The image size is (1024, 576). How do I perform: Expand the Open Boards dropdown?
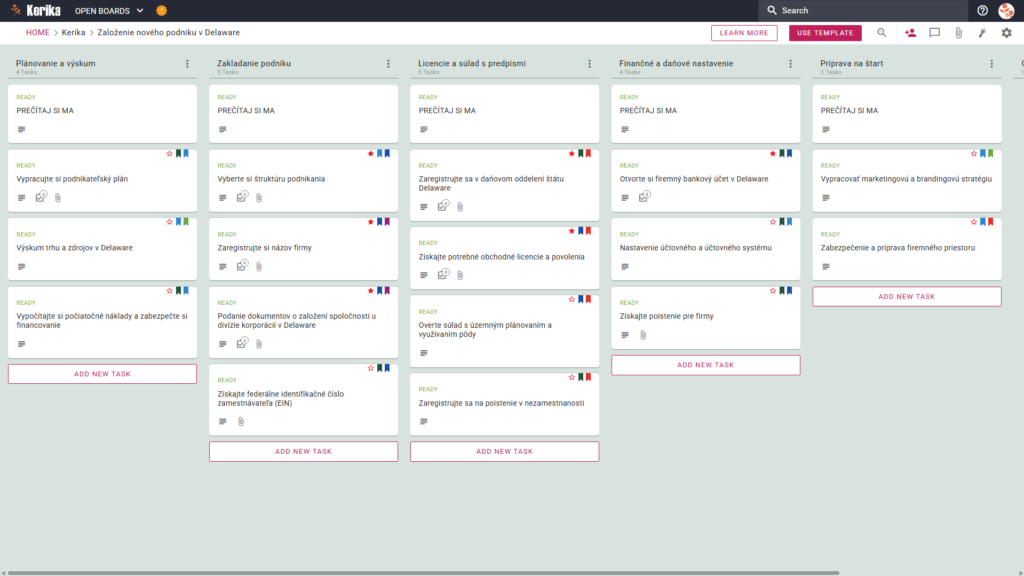109,10
